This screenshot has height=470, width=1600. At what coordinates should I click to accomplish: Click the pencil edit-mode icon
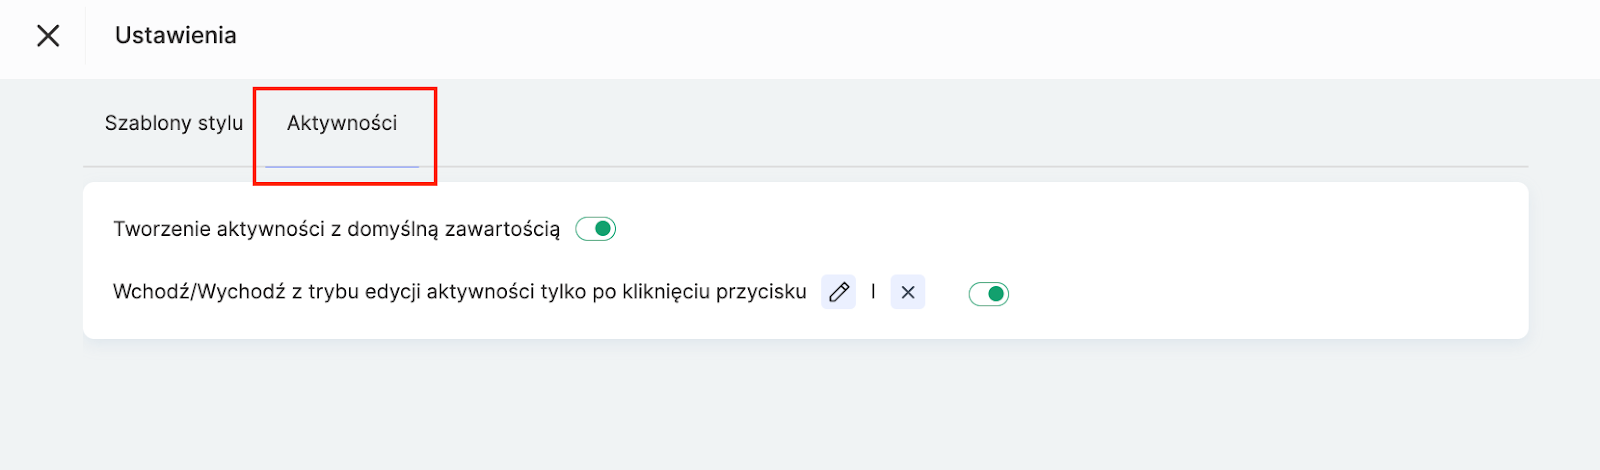[839, 292]
